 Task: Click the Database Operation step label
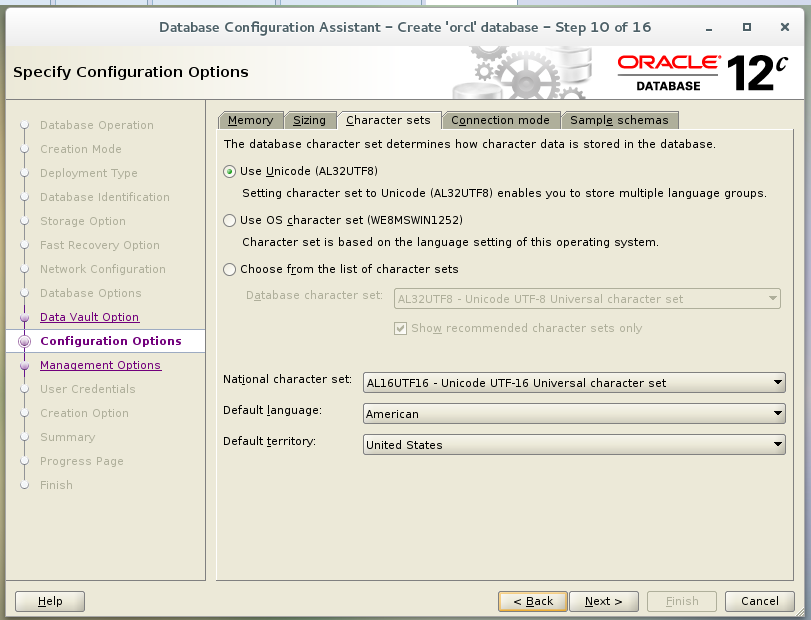(x=97, y=125)
